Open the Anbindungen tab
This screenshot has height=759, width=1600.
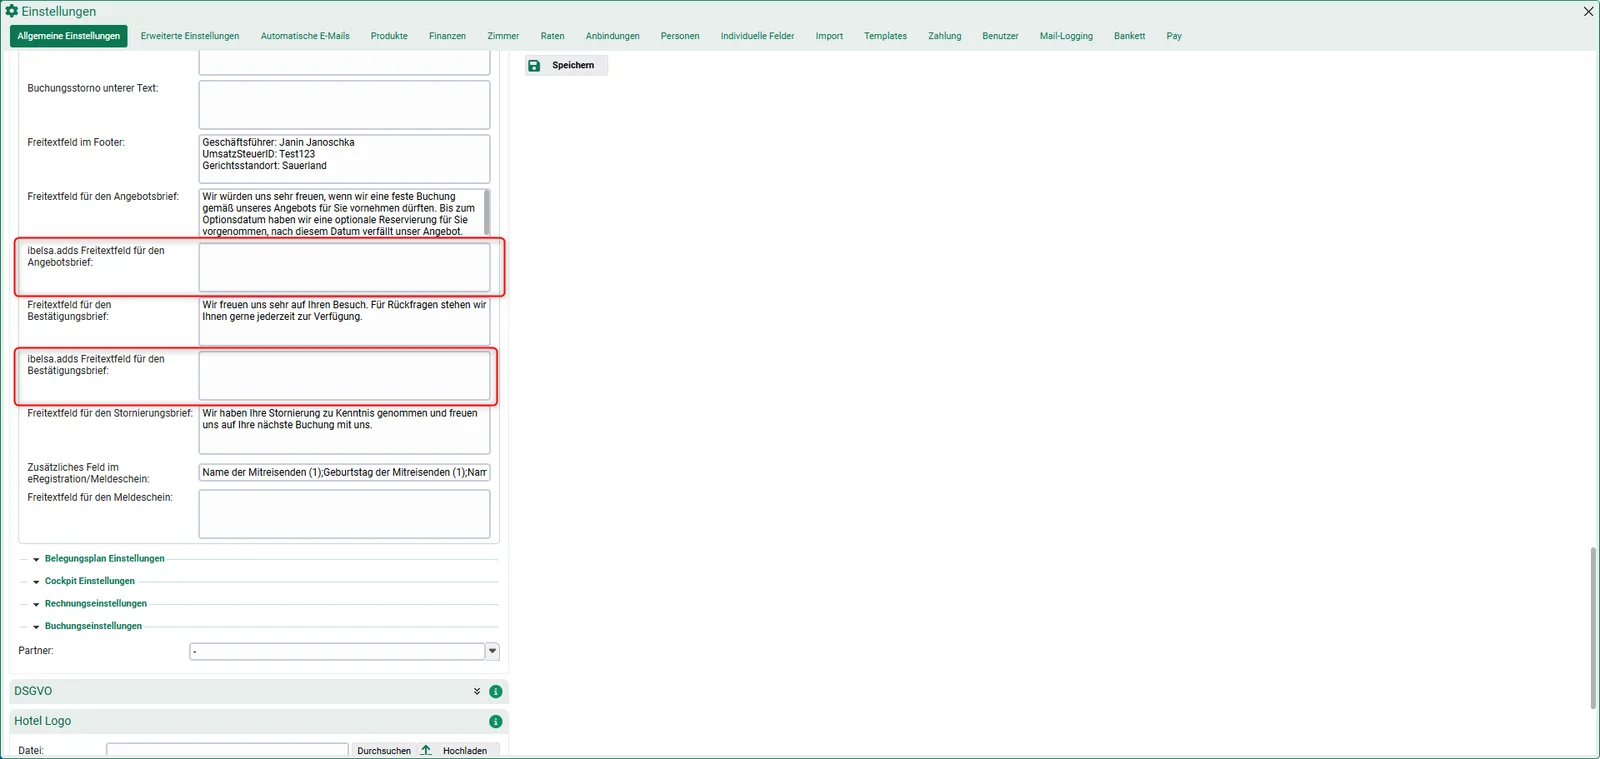[x=612, y=36]
